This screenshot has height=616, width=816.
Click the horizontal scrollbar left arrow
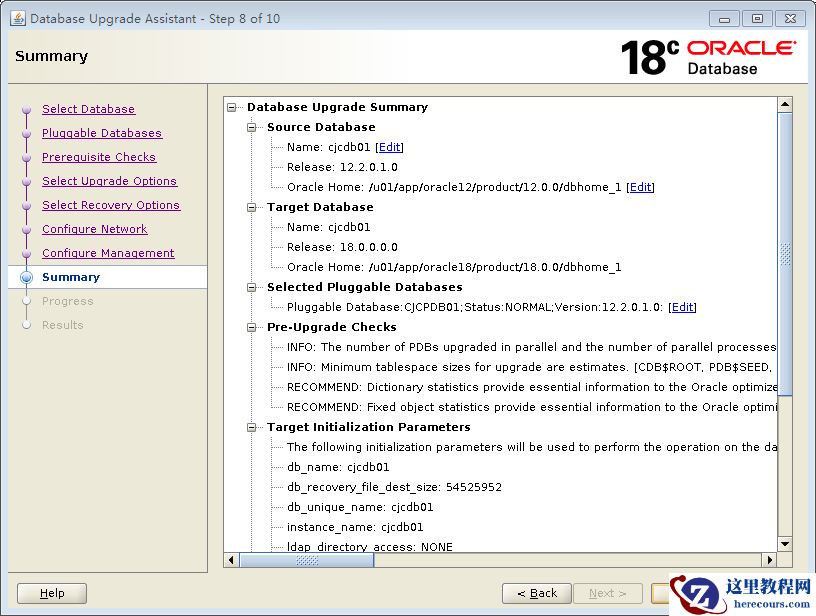coord(232,560)
